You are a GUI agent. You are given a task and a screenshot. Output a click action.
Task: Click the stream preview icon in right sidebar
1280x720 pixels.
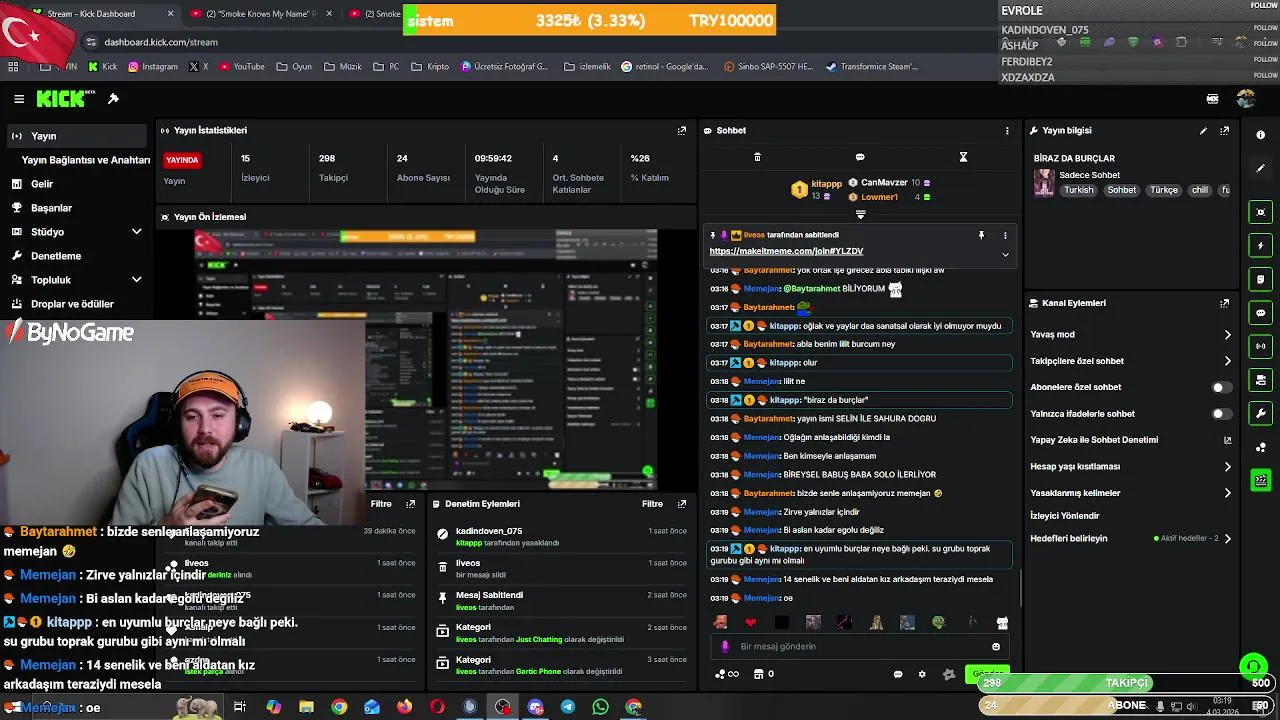coord(1260,212)
